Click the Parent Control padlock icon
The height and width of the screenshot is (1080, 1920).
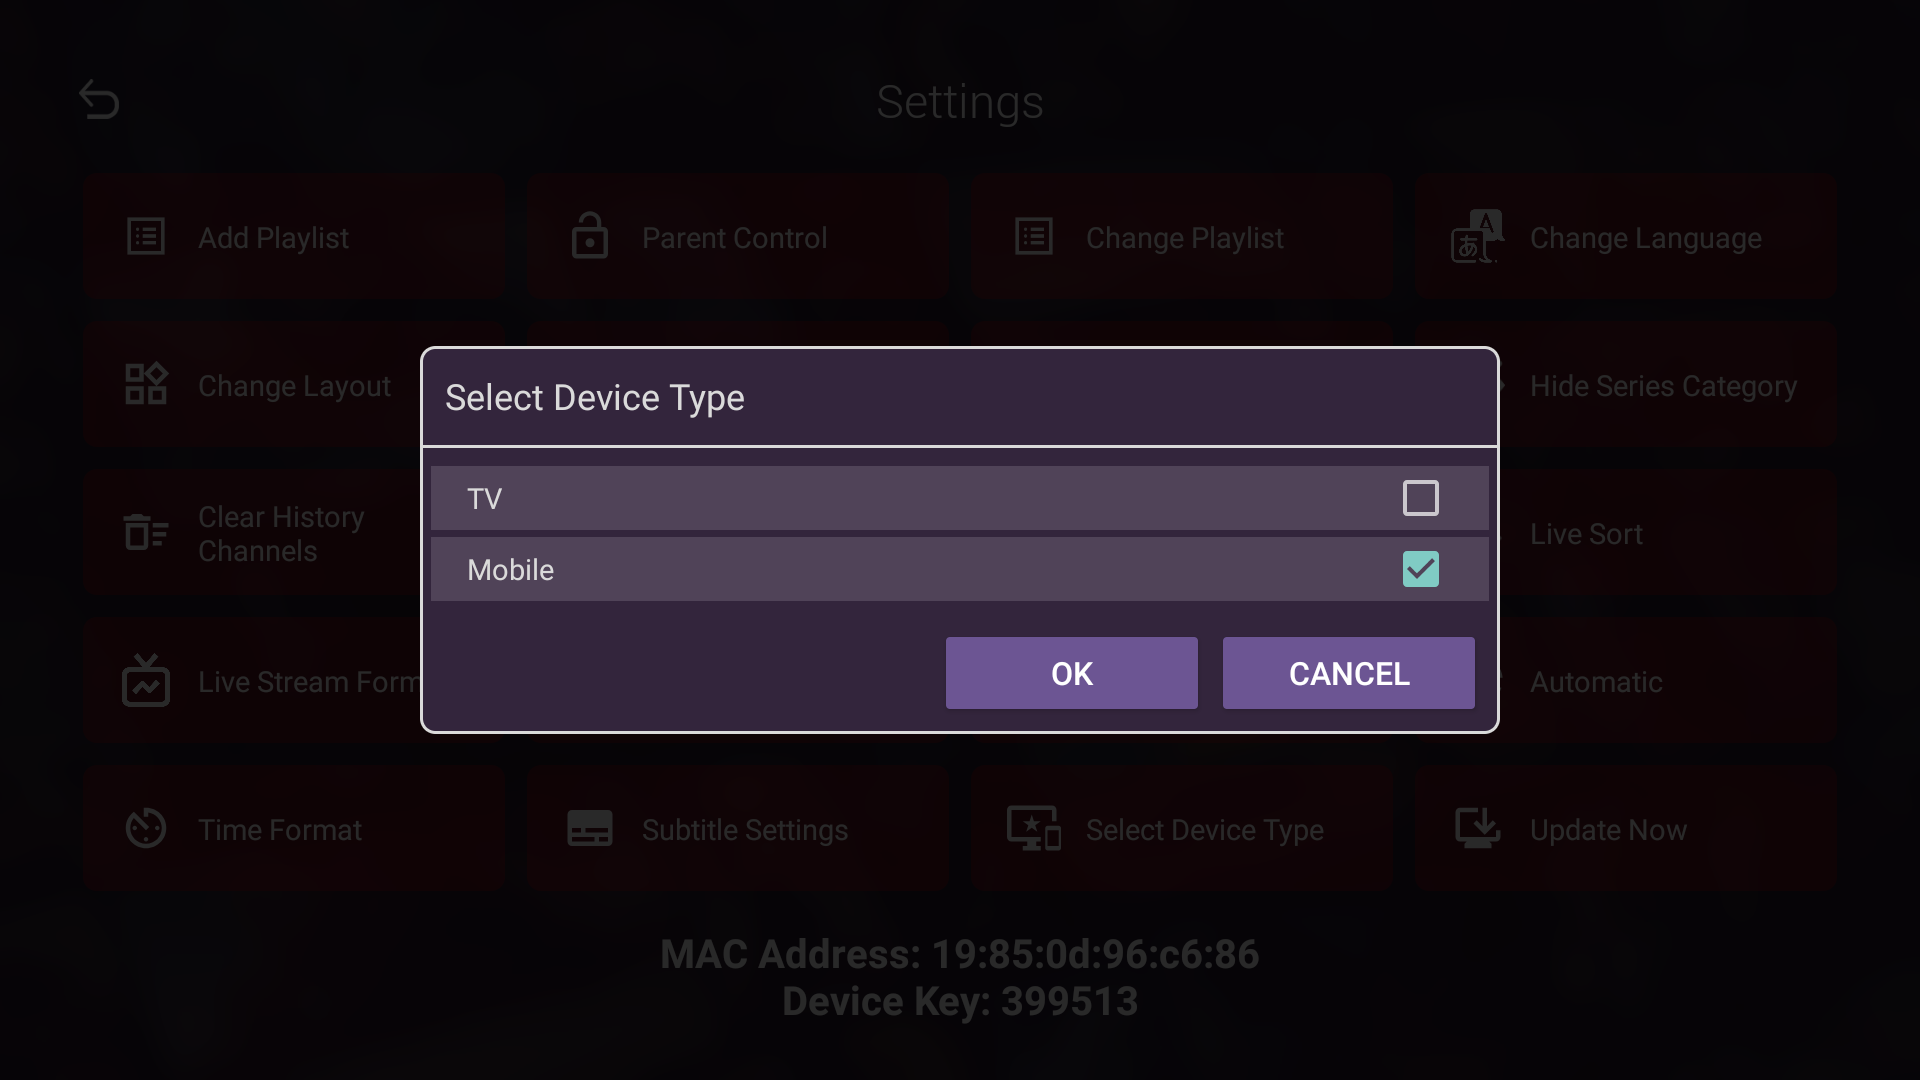(x=589, y=236)
